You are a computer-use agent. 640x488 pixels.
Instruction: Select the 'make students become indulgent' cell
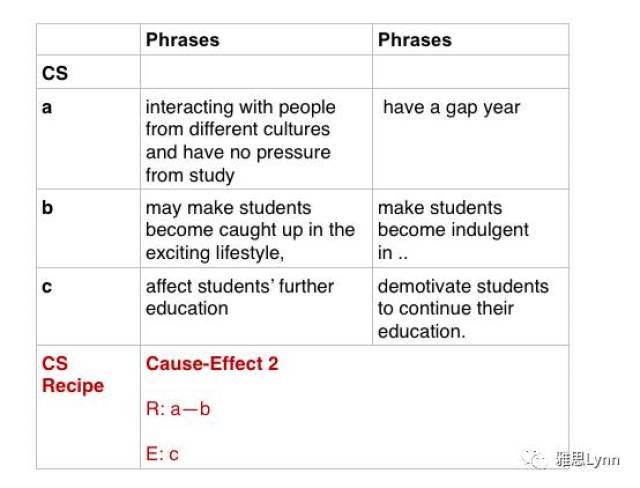click(x=453, y=230)
